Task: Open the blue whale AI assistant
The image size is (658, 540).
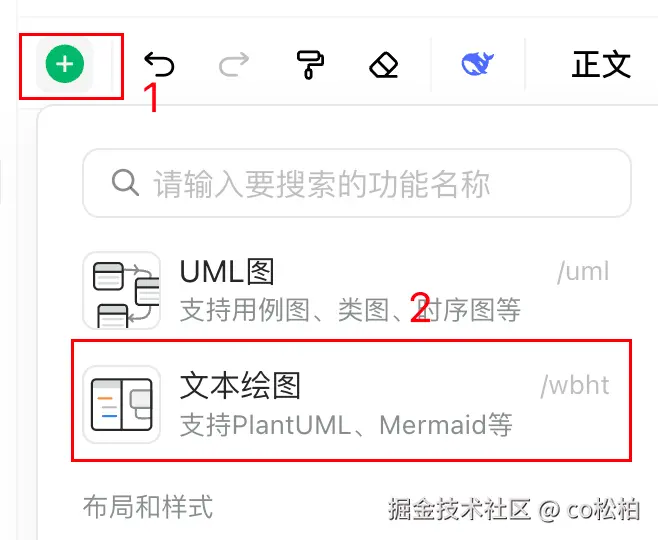Action: pos(478,64)
